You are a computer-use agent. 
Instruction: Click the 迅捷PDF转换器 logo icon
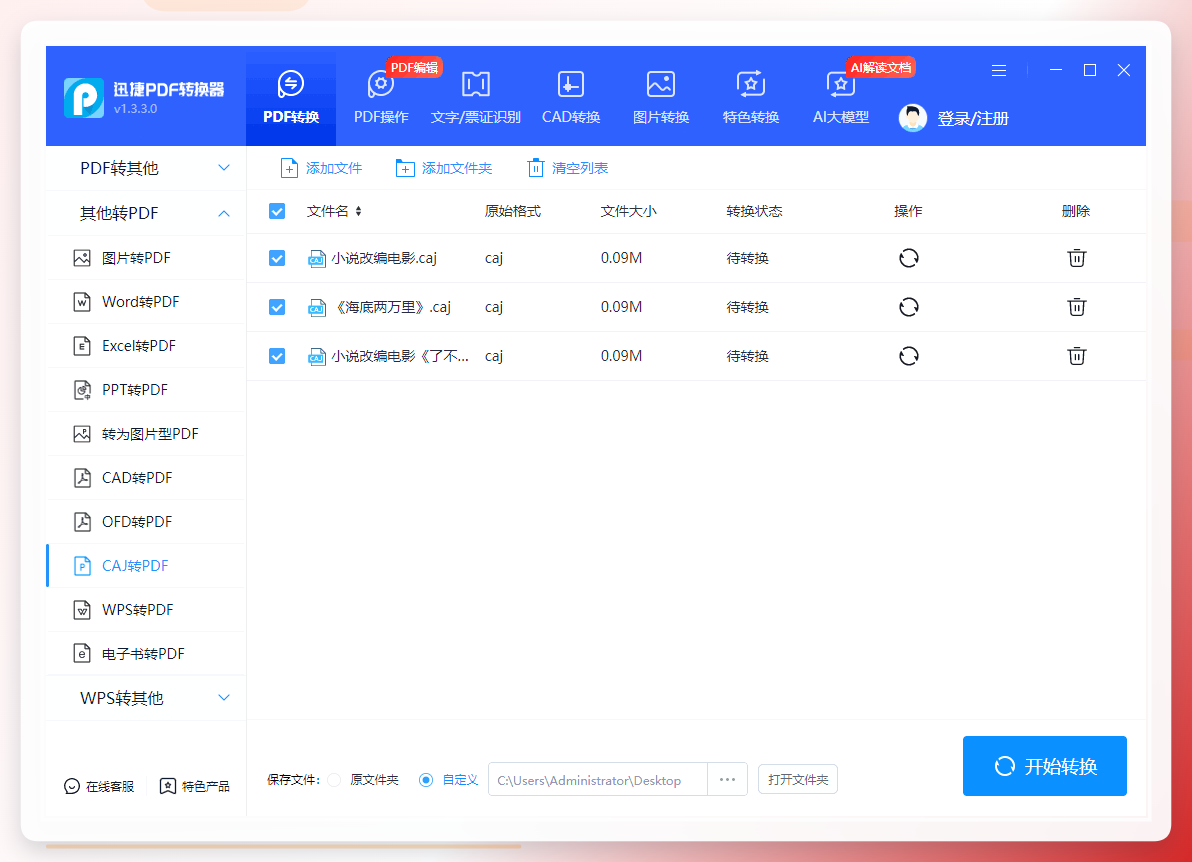pyautogui.click(x=84, y=97)
